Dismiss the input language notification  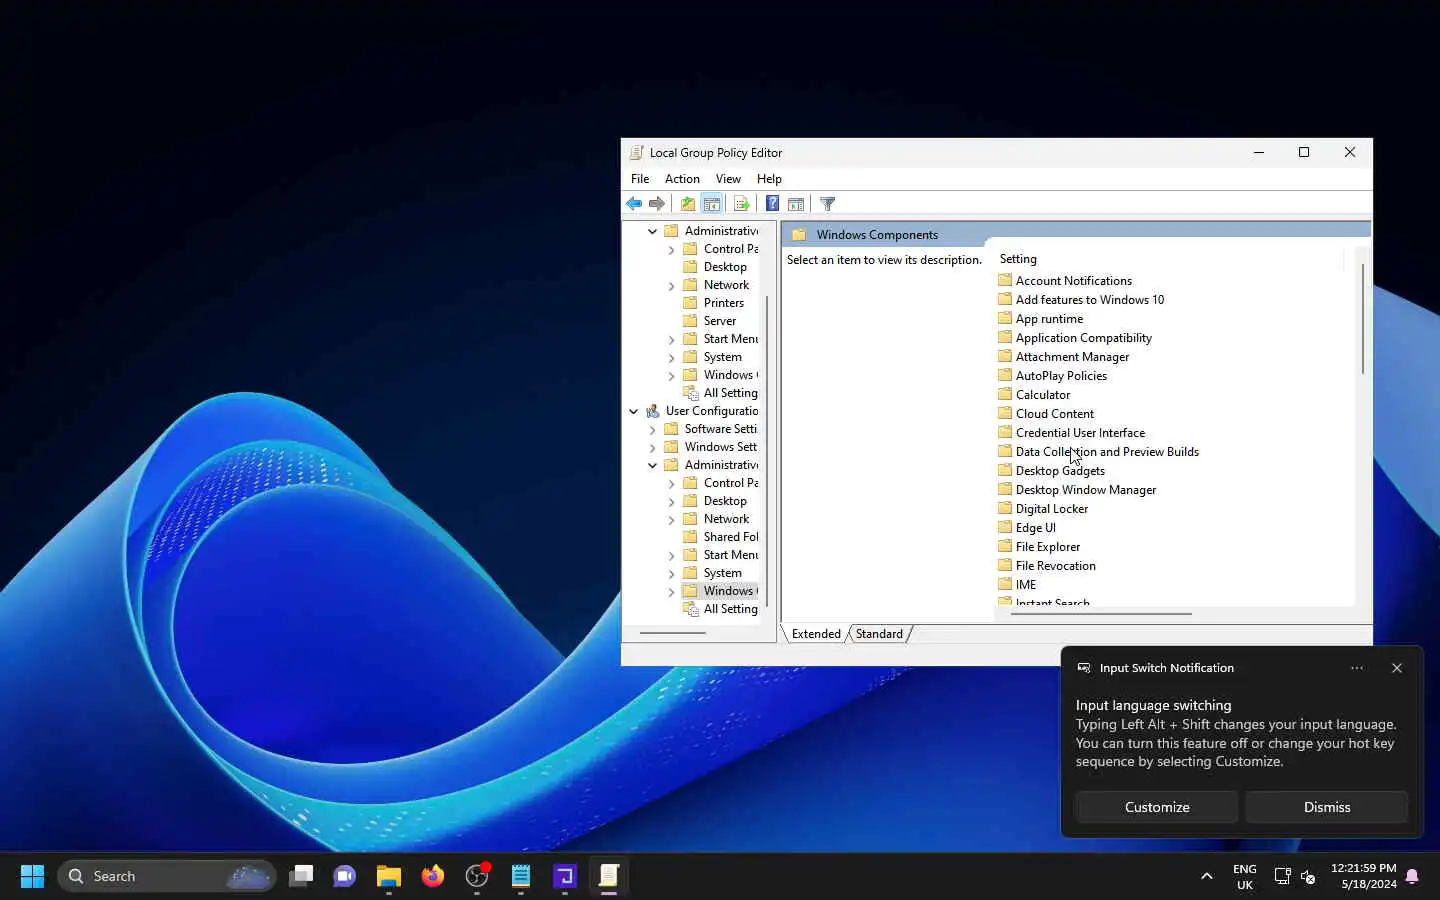click(1327, 807)
